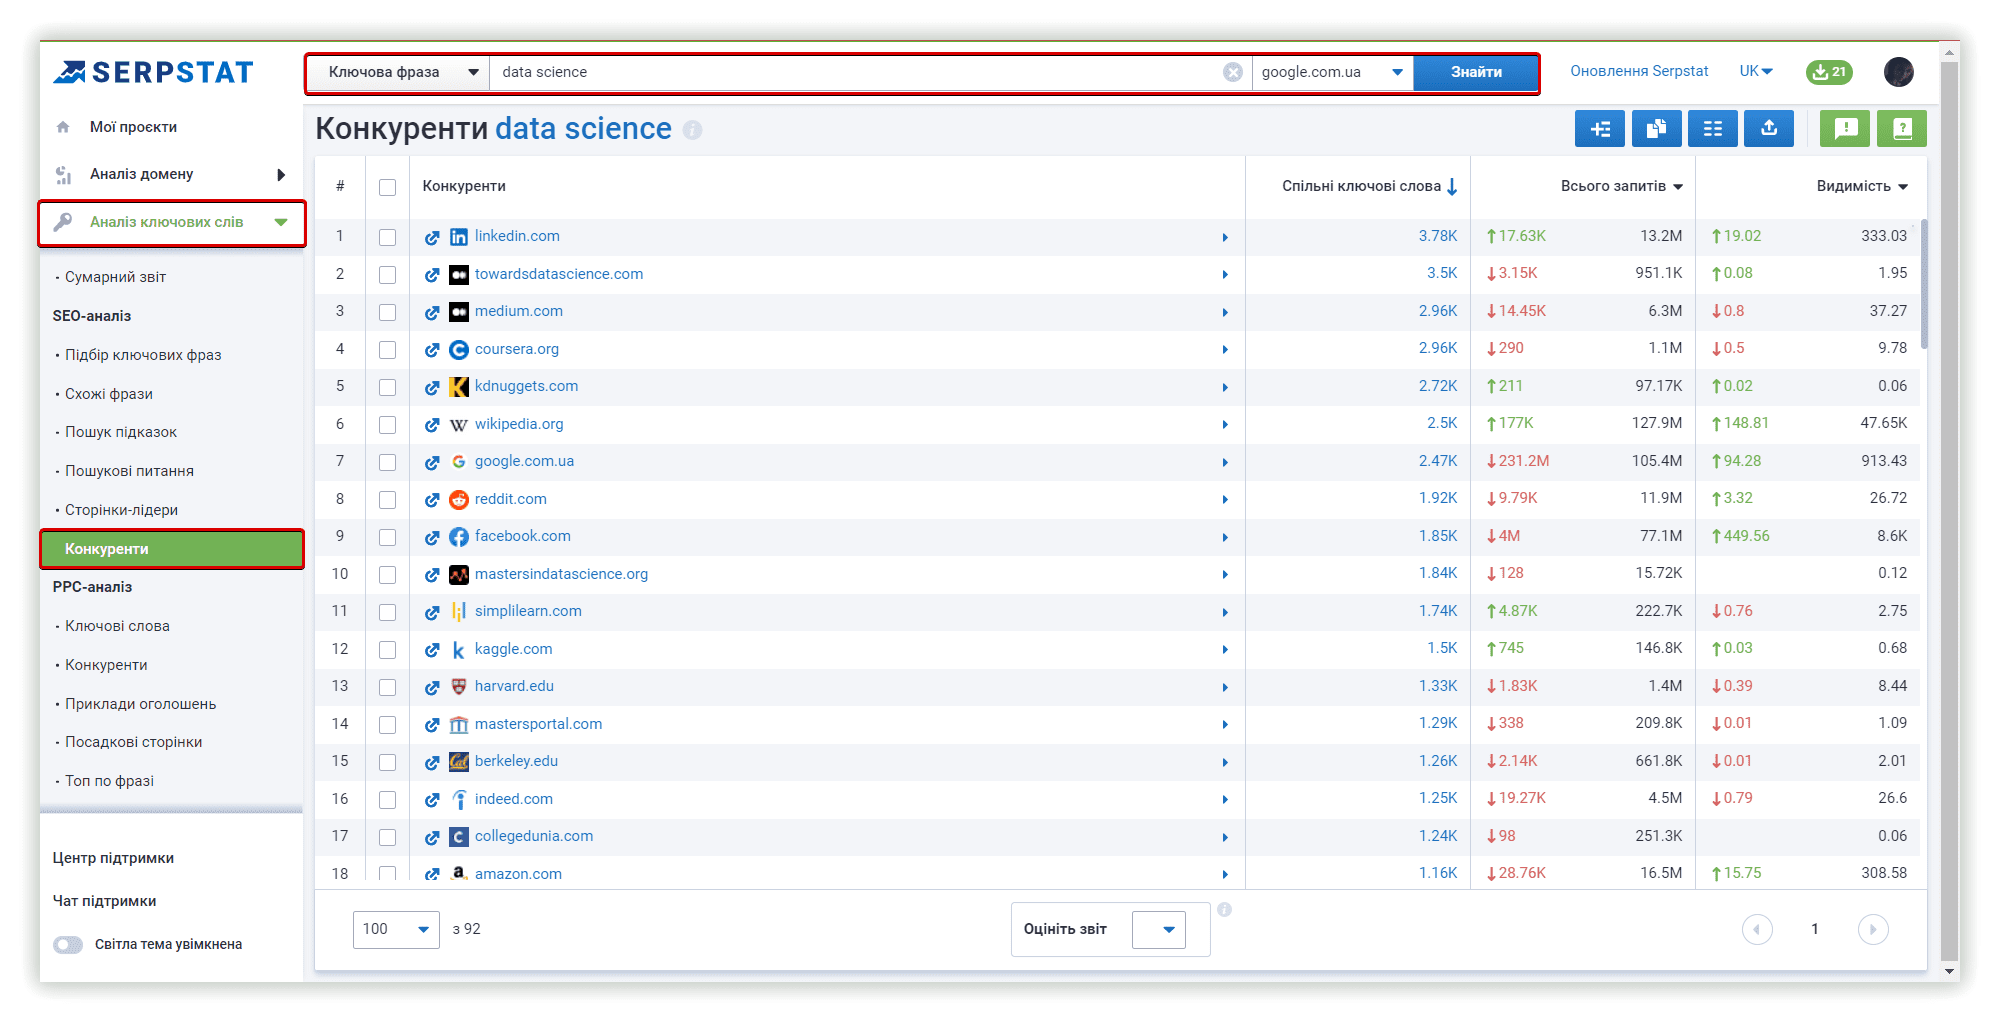Expand the linkedin.com row arrow
This screenshot has width=2000, height=1022.
[1225, 237]
